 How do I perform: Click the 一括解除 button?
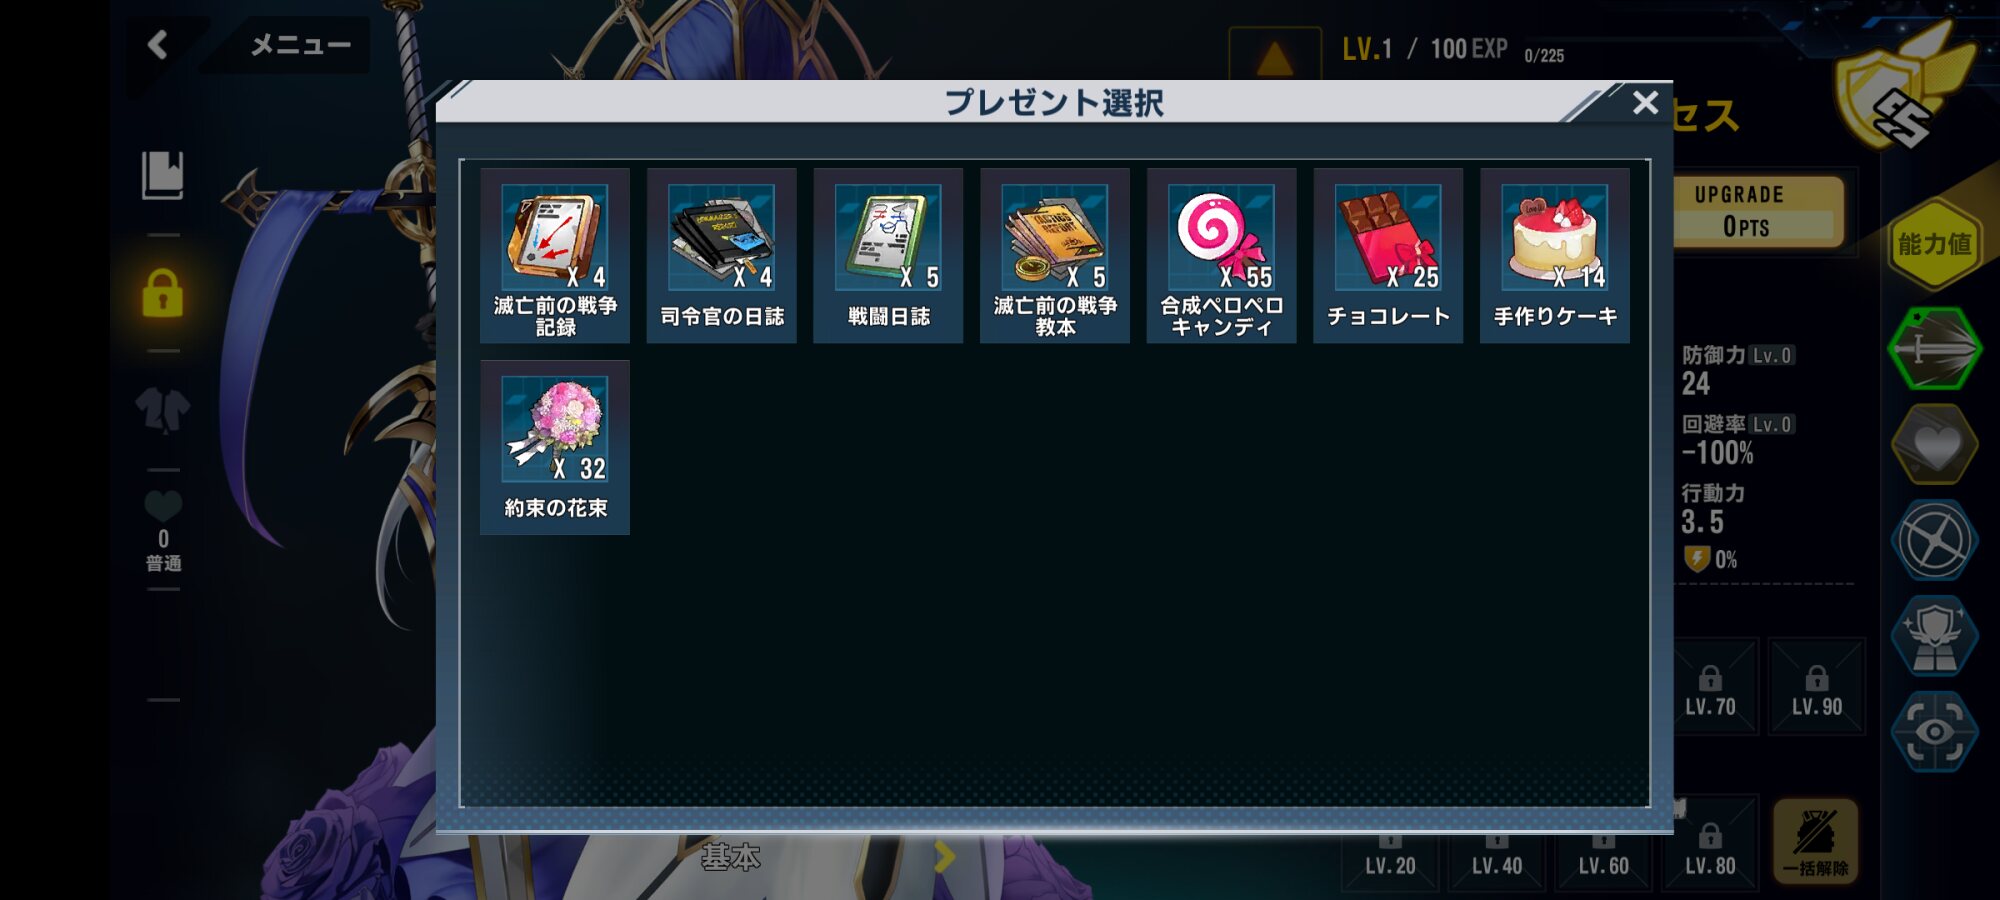tap(1816, 842)
